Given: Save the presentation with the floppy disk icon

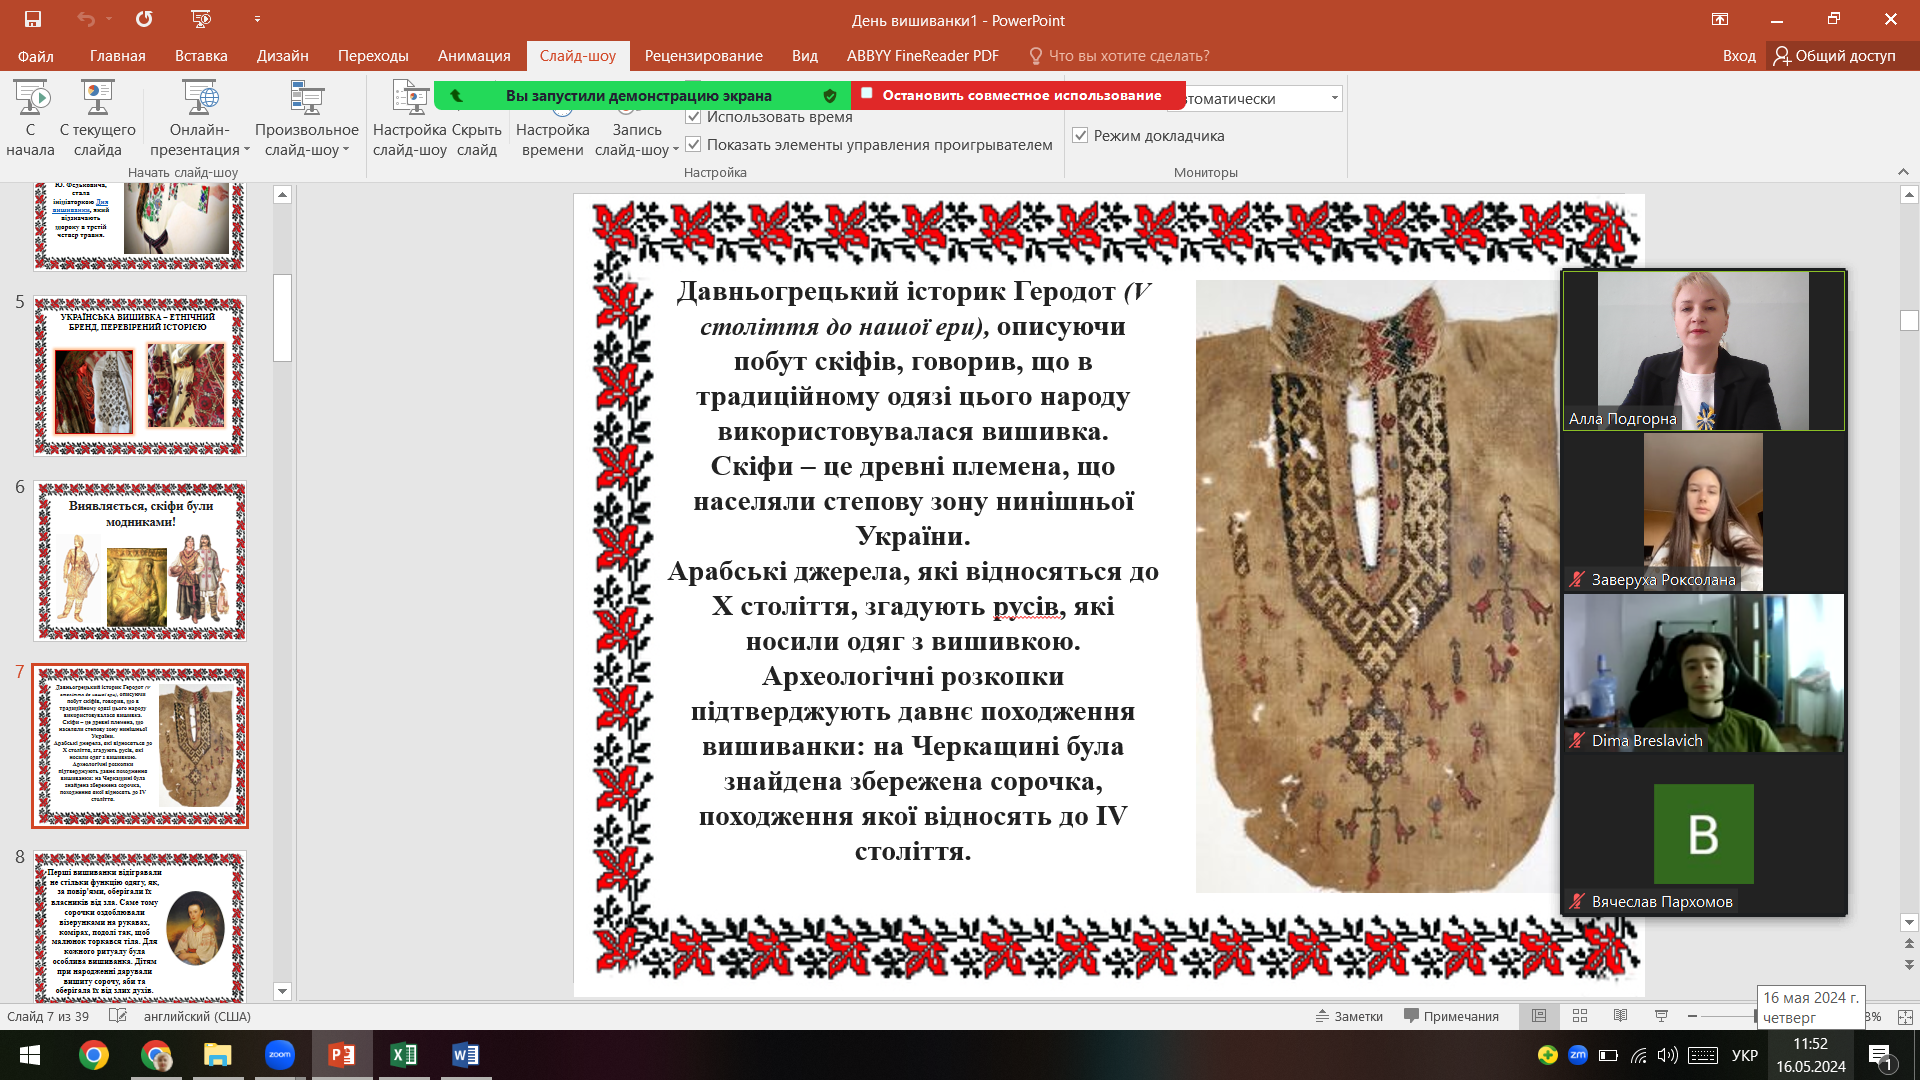Looking at the screenshot, I should coord(33,19).
